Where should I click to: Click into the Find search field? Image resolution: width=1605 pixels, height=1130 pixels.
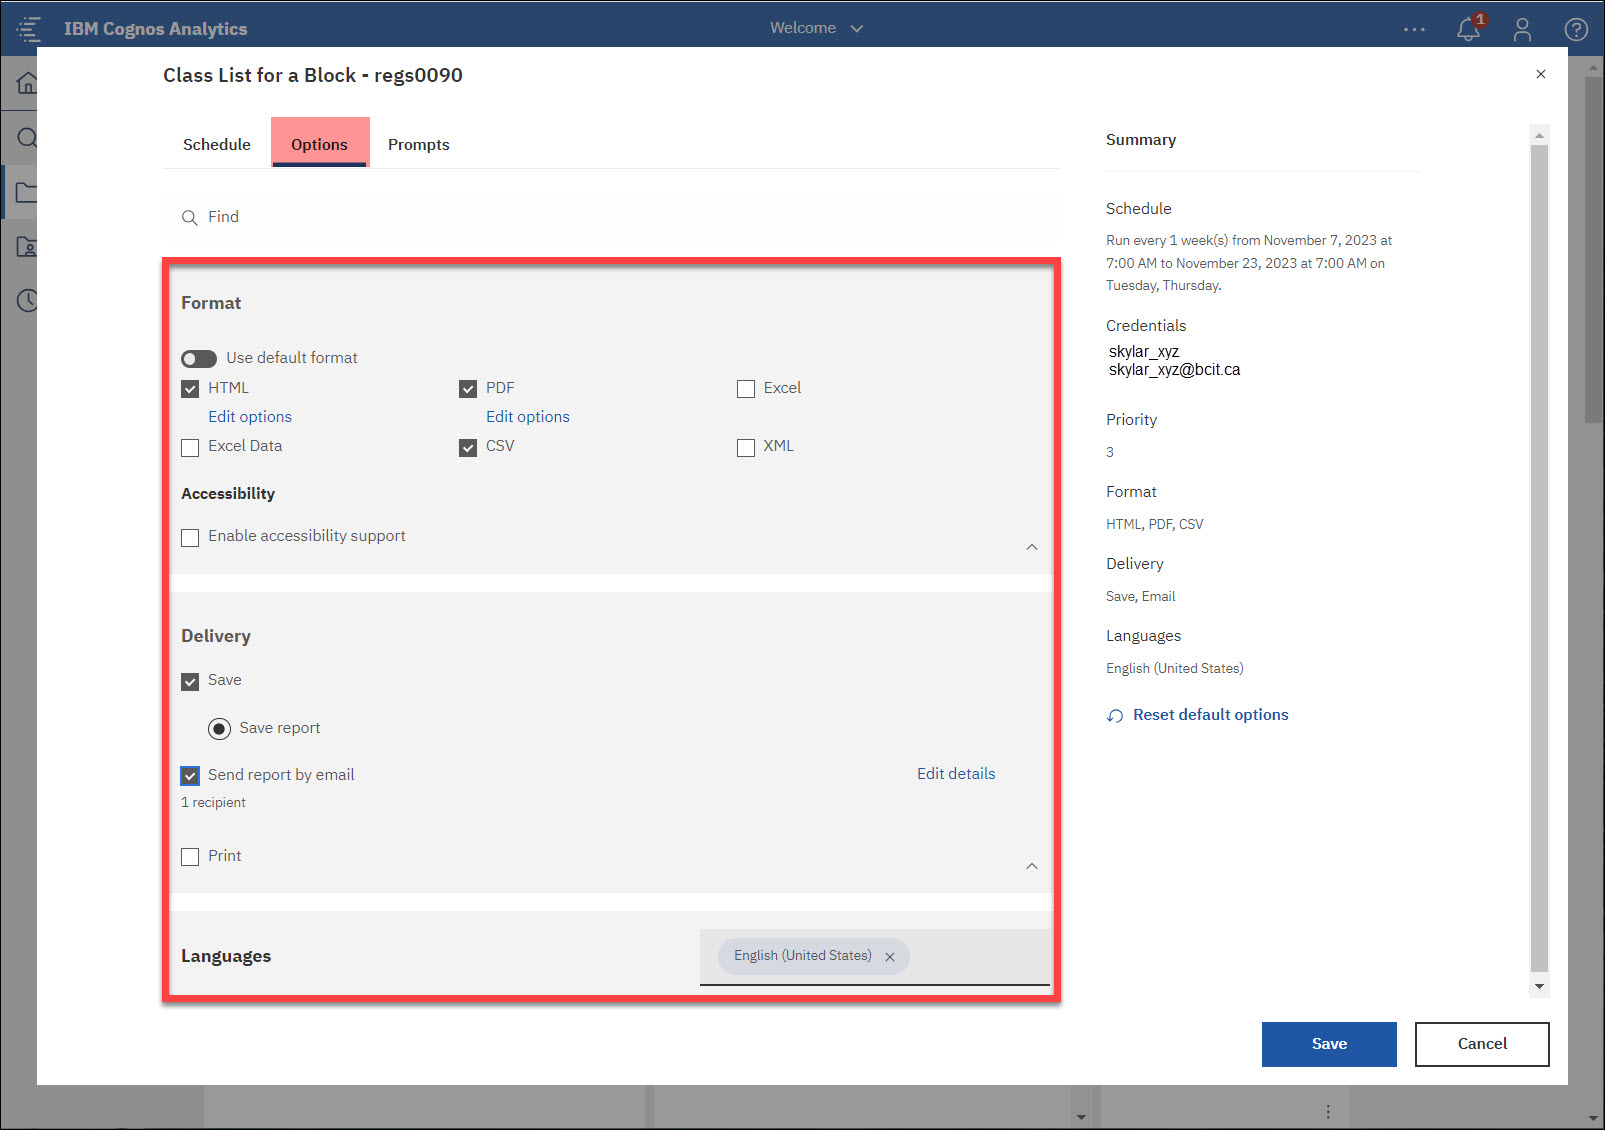(x=611, y=217)
